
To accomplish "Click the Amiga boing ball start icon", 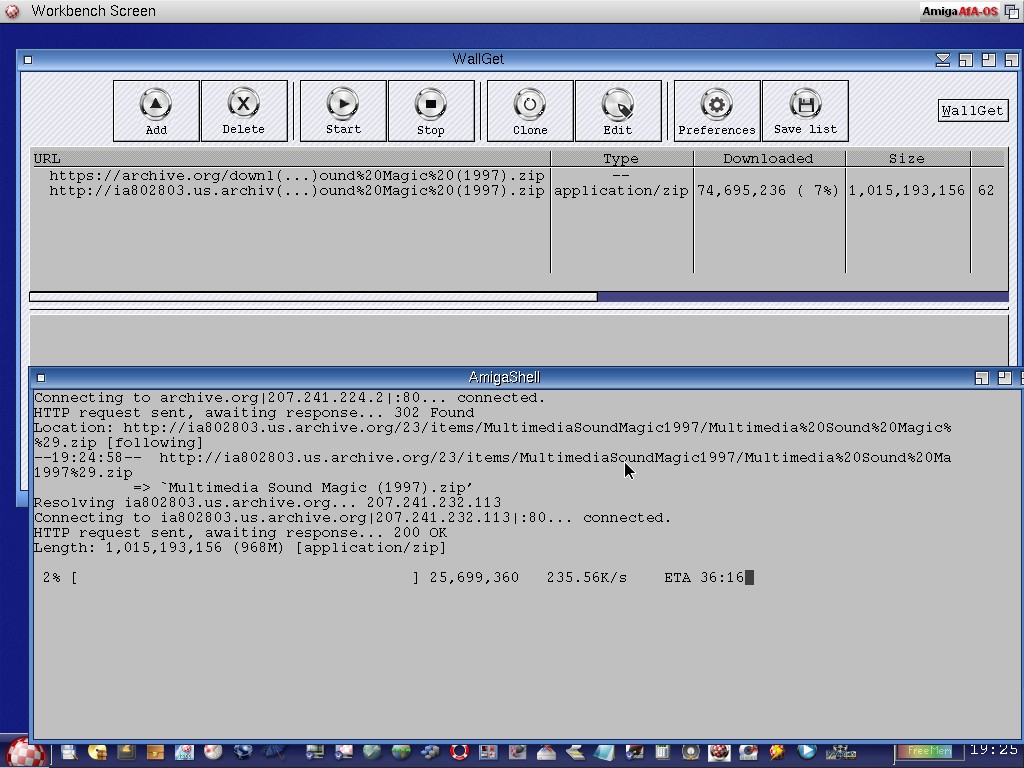I will pos(26,752).
